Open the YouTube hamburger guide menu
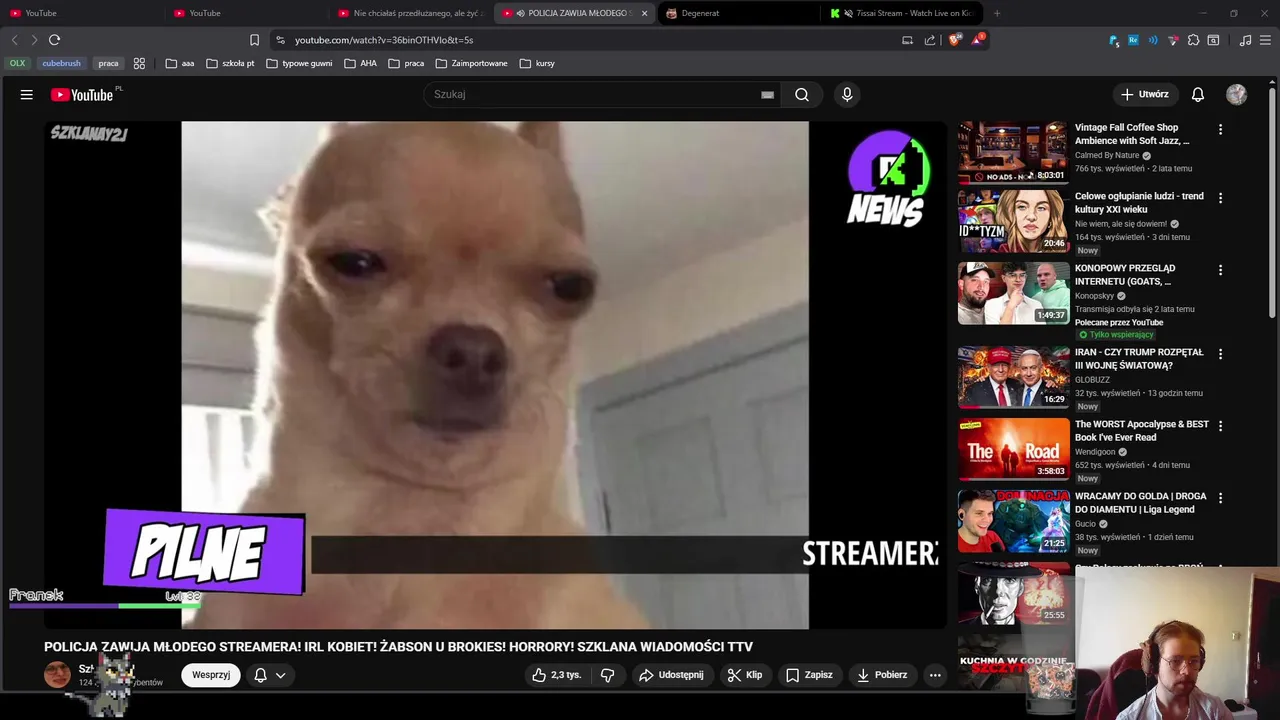1280x720 pixels. (27, 95)
